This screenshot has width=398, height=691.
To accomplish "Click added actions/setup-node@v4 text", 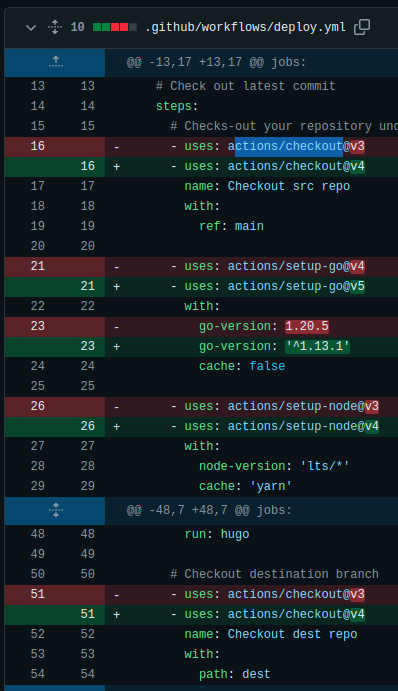I will 303,426.
